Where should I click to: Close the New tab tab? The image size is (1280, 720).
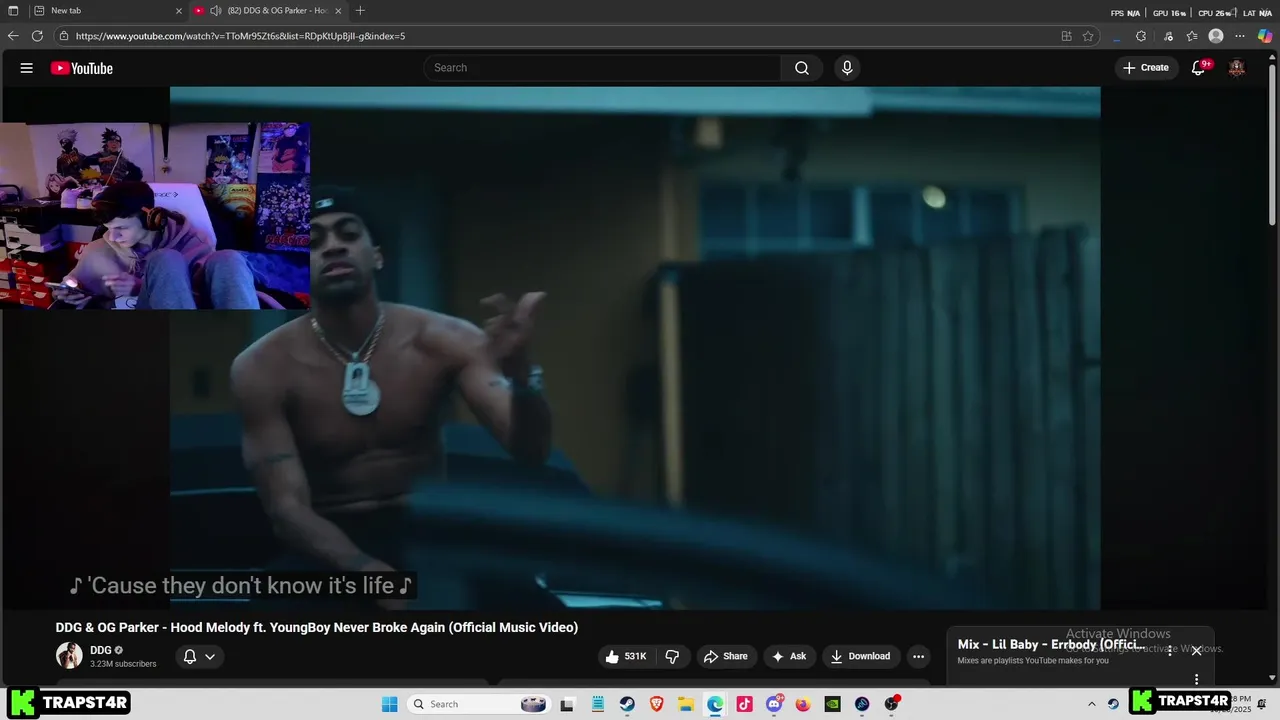click(x=179, y=11)
